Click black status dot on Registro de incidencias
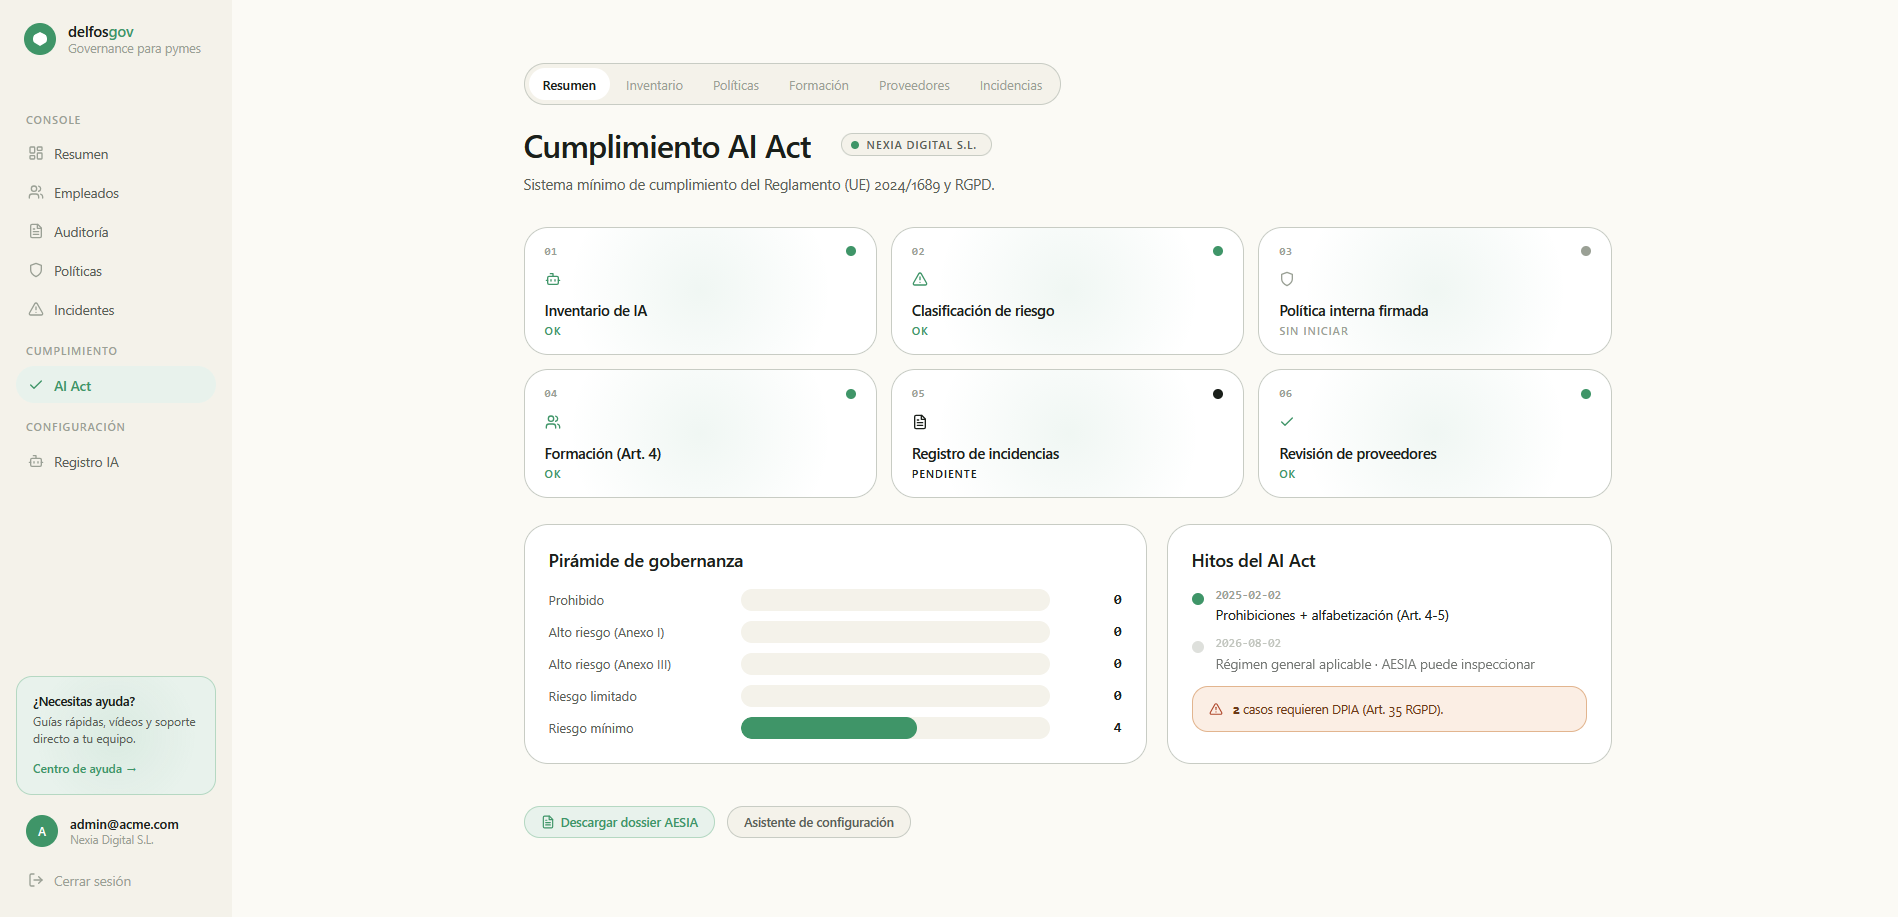1898x917 pixels. (x=1218, y=394)
